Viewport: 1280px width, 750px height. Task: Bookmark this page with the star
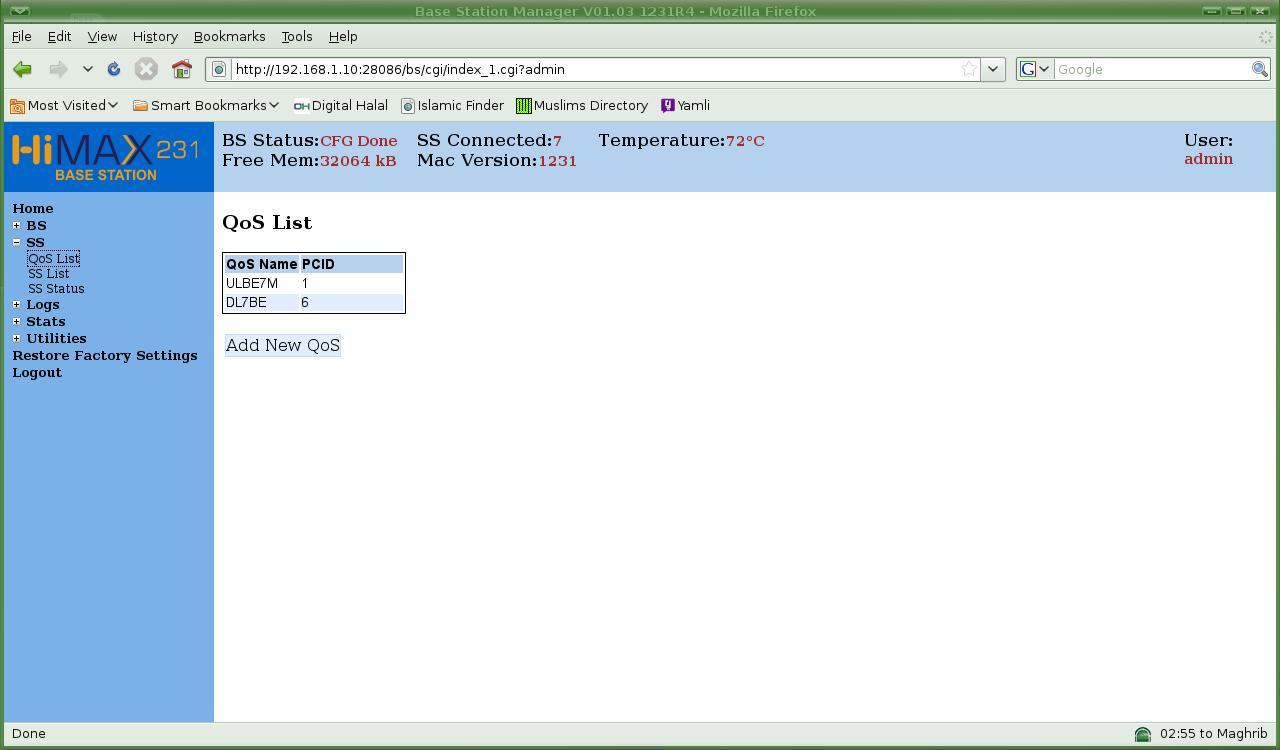click(968, 69)
